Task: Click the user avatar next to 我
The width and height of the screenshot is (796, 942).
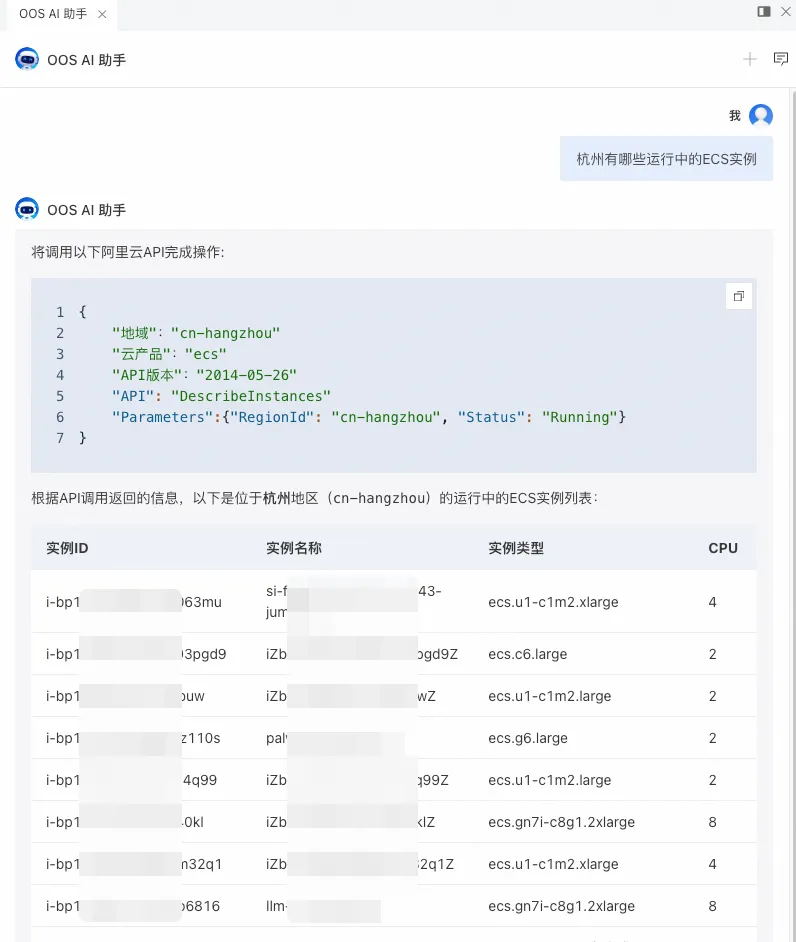Action: point(761,115)
